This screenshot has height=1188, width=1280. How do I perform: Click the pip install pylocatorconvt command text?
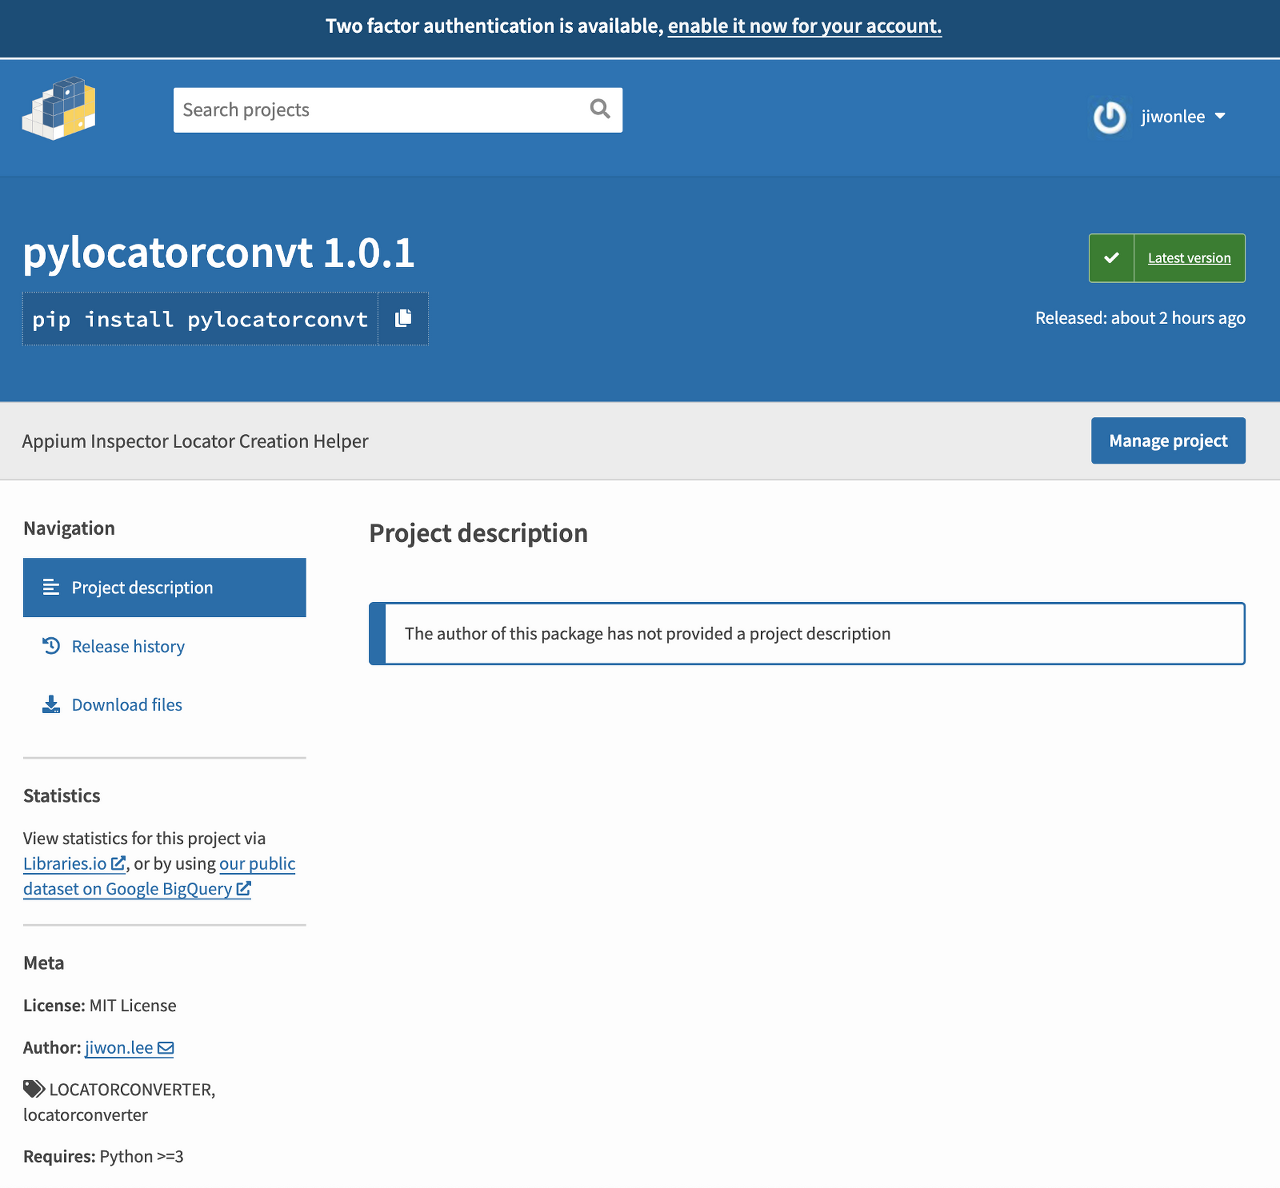200,319
